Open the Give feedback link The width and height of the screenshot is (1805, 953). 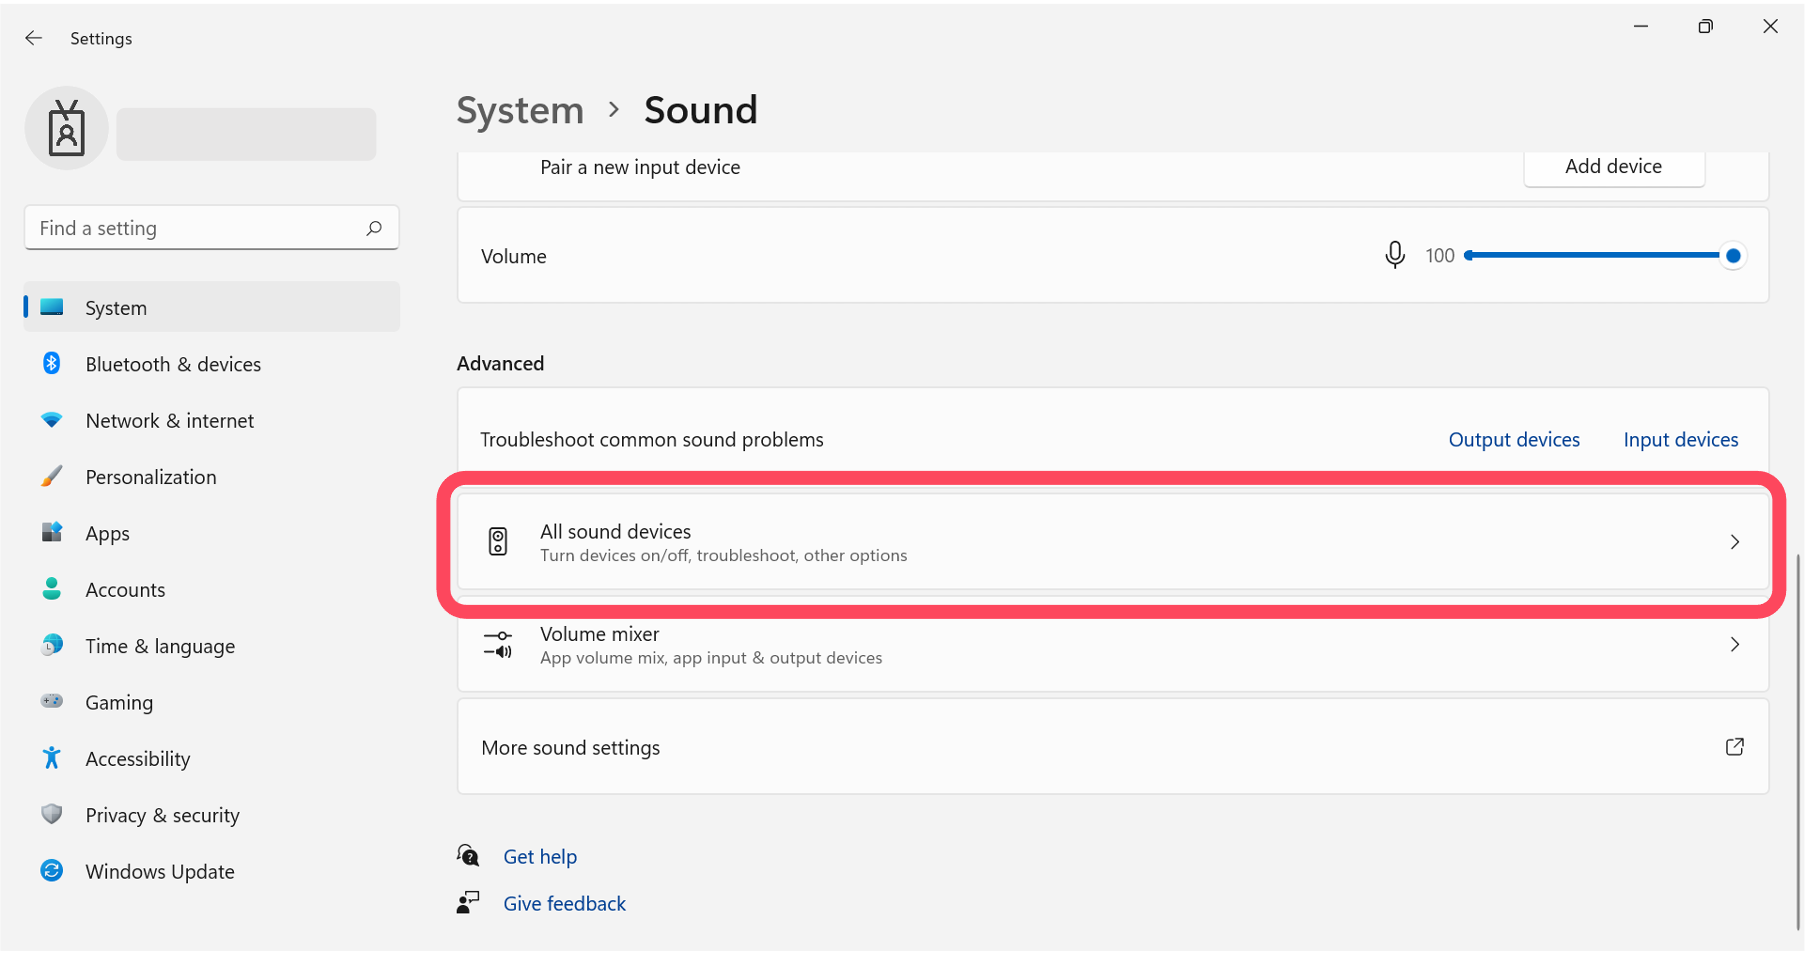564,903
